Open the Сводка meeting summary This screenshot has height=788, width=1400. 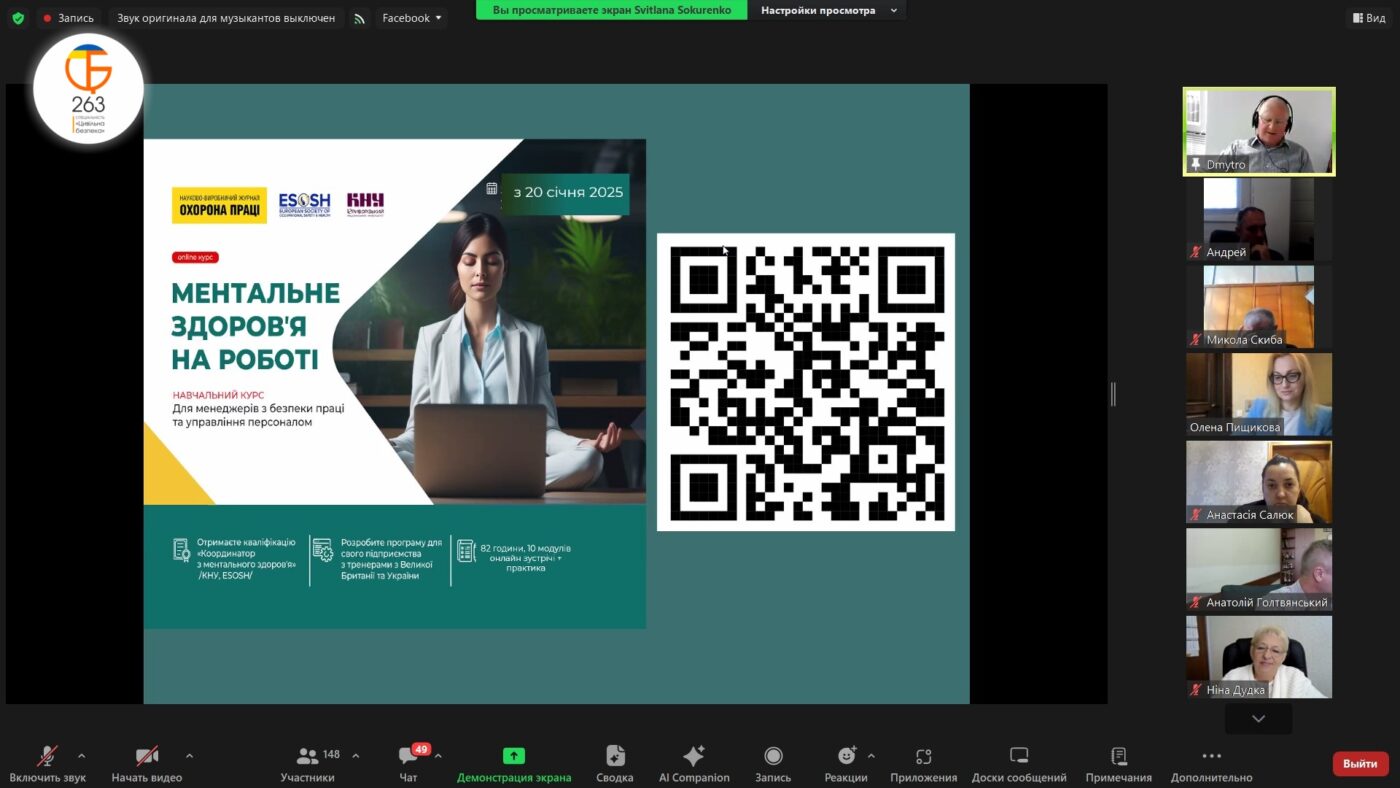tap(615, 764)
